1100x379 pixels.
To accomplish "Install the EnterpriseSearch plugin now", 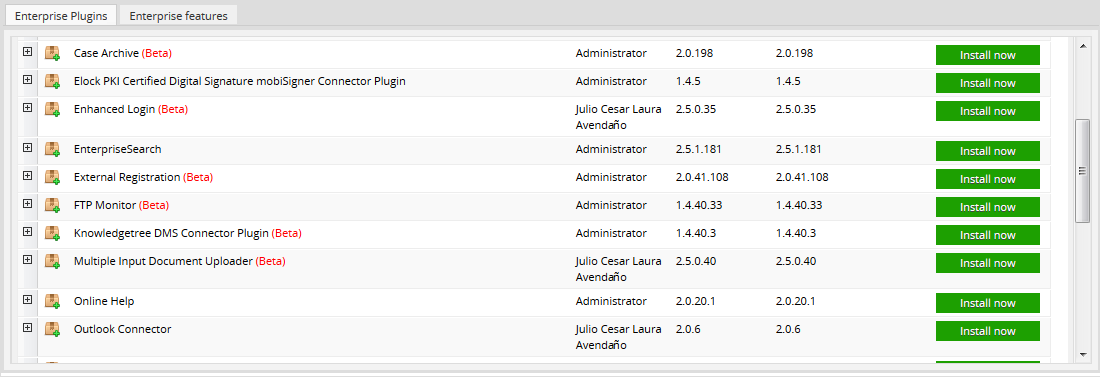I will click(x=988, y=151).
